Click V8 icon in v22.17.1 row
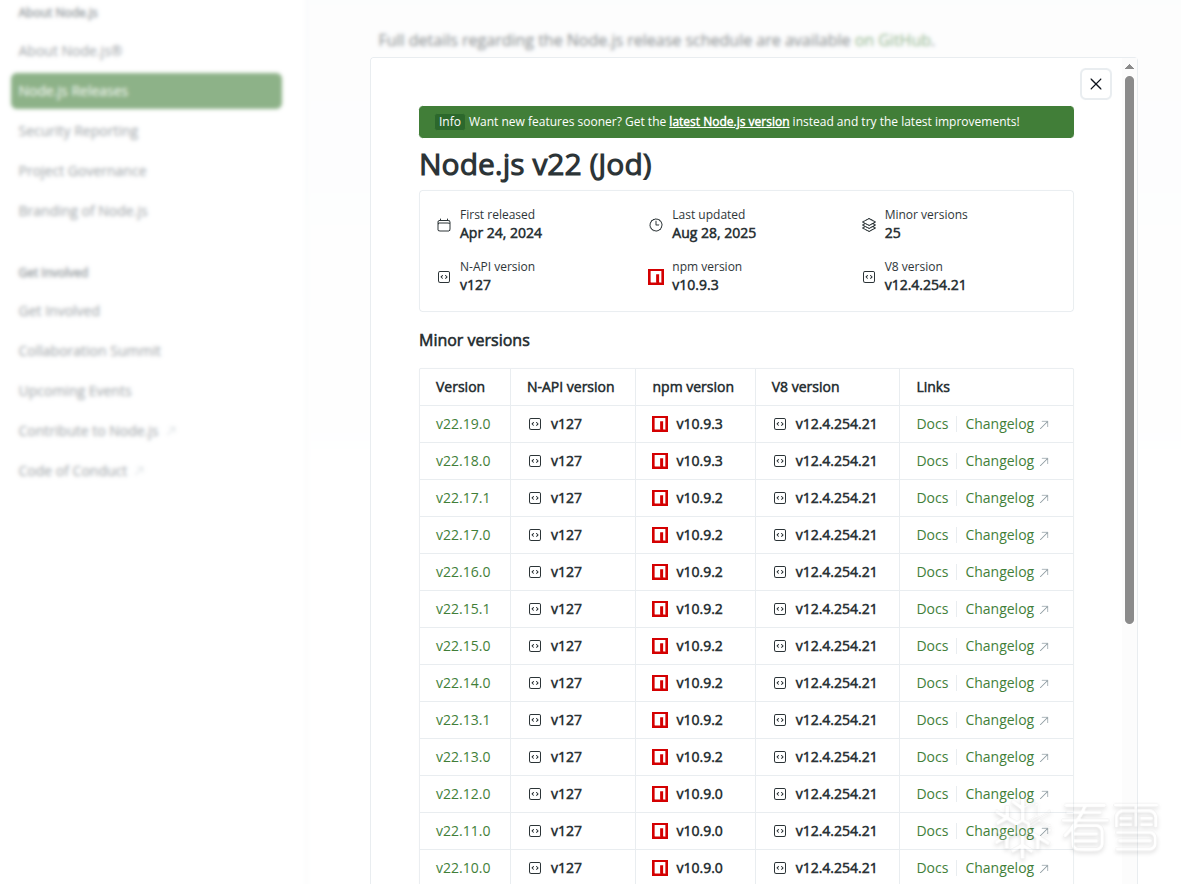The image size is (1181, 884). tap(780, 498)
